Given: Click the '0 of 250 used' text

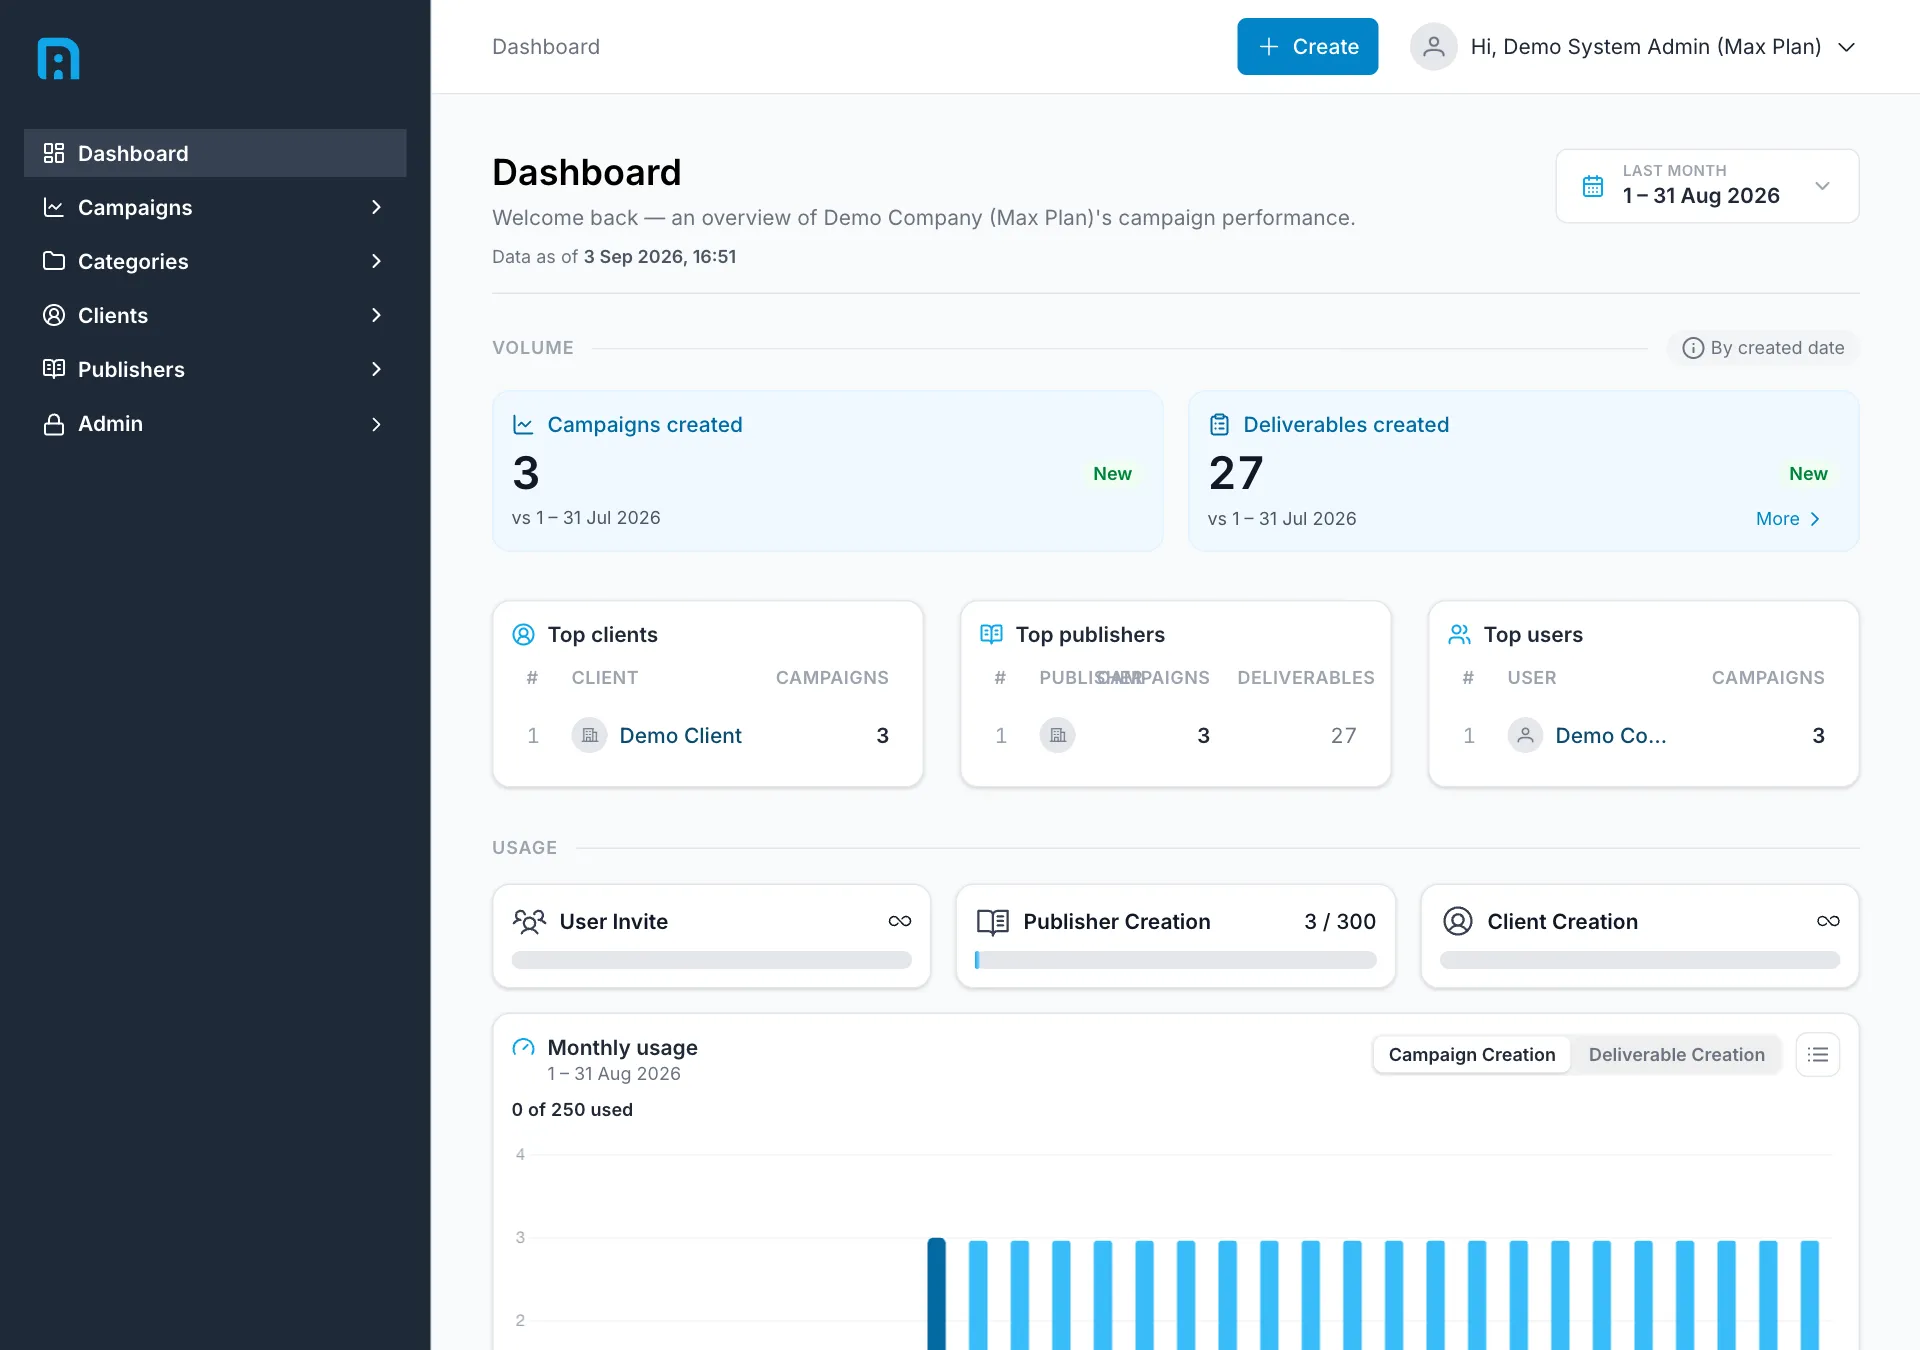Looking at the screenshot, I should pos(572,1110).
